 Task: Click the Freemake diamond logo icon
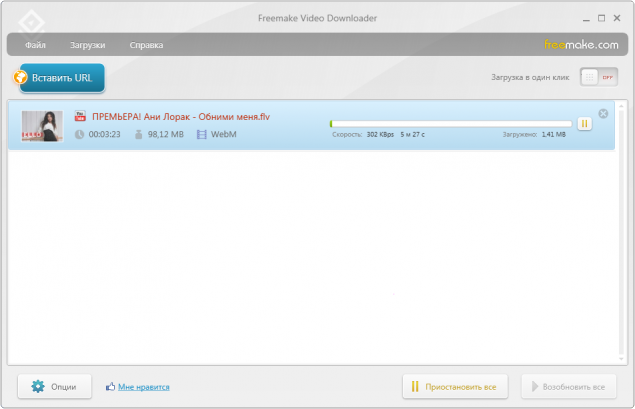[x=31, y=23]
